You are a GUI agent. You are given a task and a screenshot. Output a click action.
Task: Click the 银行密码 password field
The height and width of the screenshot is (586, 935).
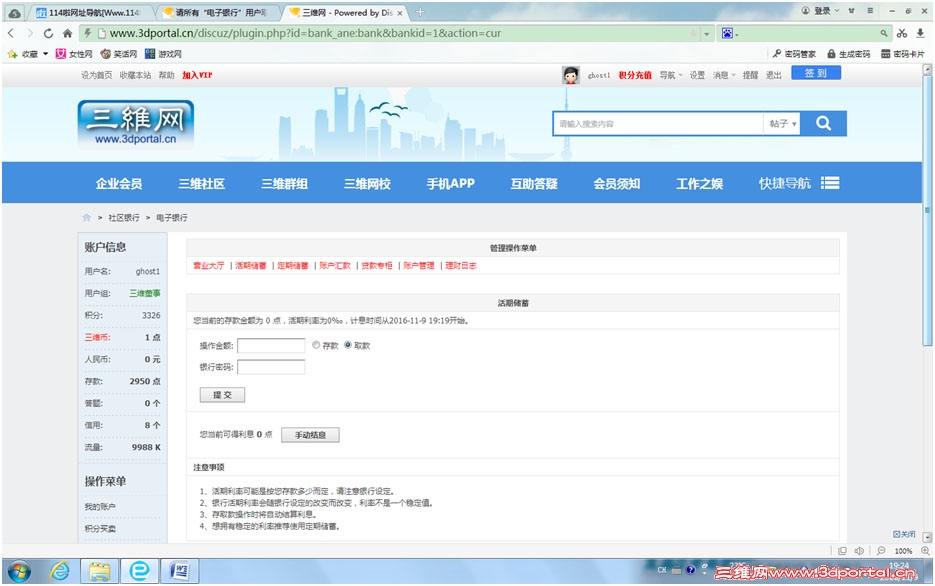pos(271,367)
